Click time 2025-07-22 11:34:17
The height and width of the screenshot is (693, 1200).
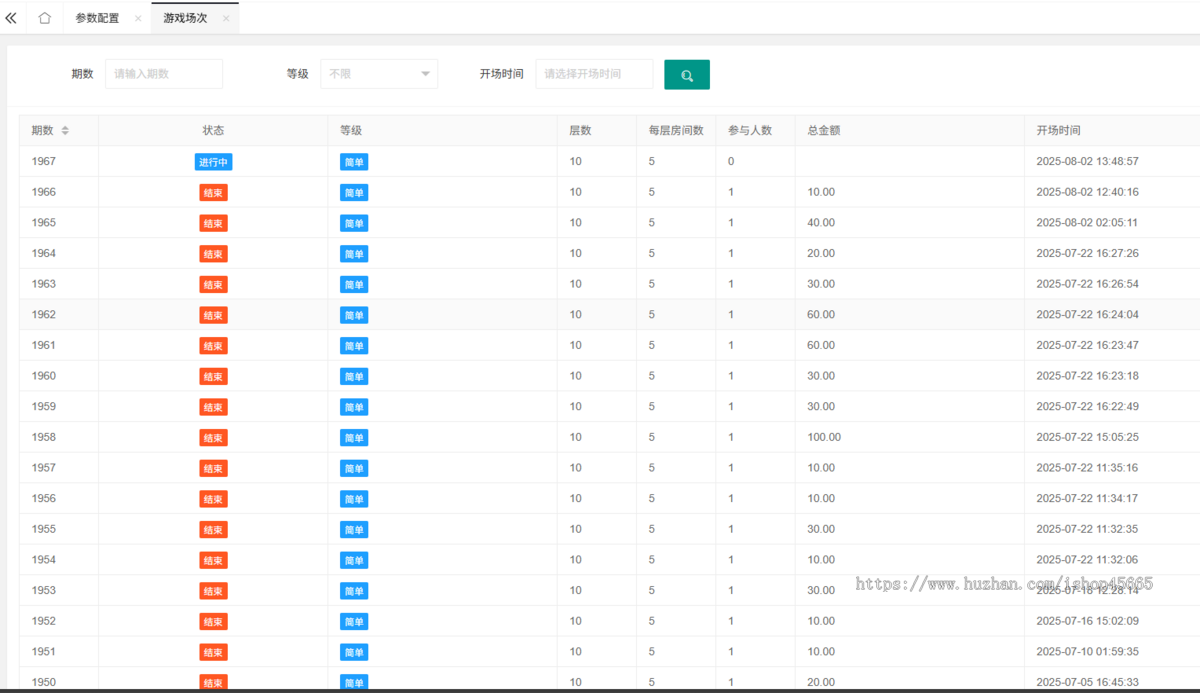click(x=1087, y=498)
